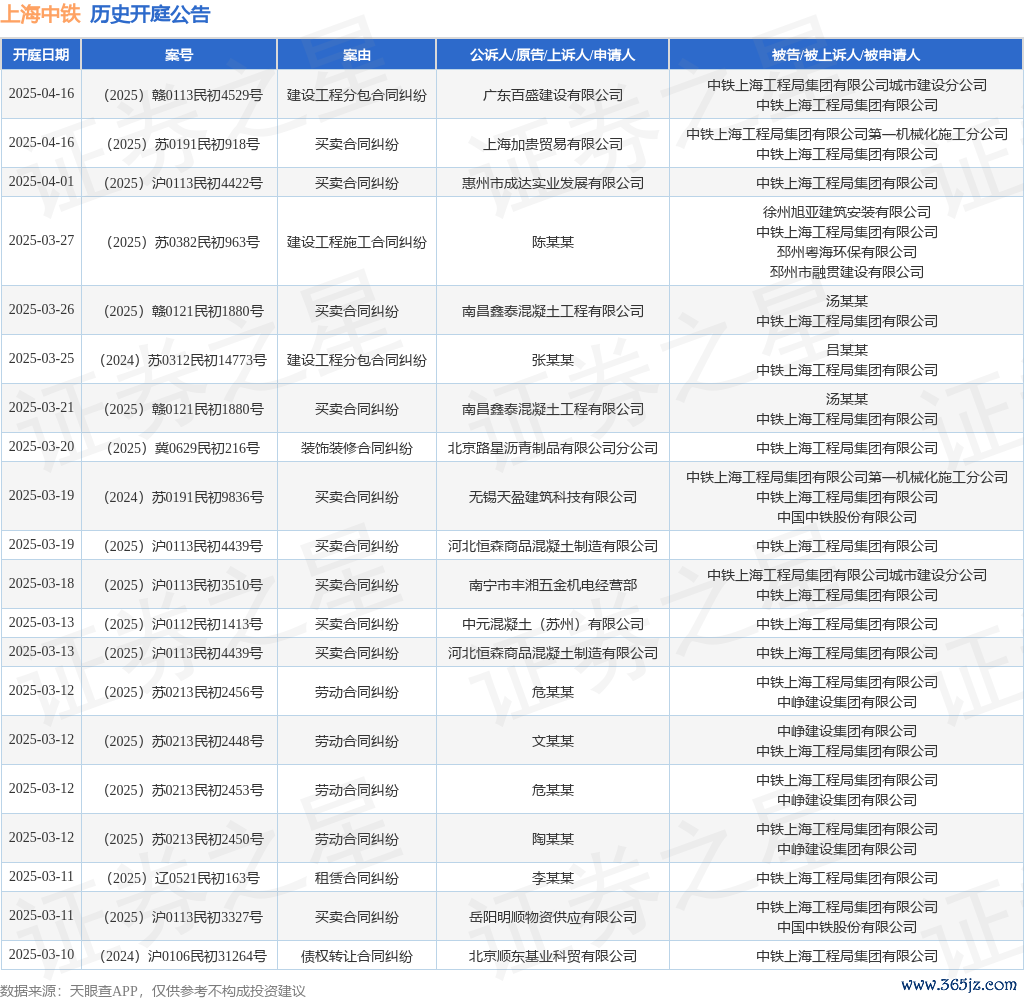Click the date "2025-03-18"
This screenshot has height=1000, width=1024.
(41, 583)
